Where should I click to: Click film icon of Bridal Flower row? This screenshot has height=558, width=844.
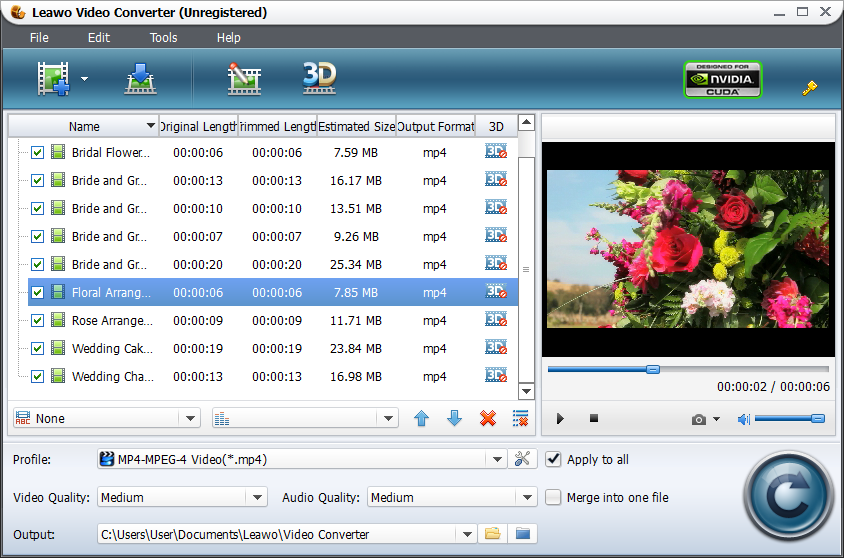point(58,152)
